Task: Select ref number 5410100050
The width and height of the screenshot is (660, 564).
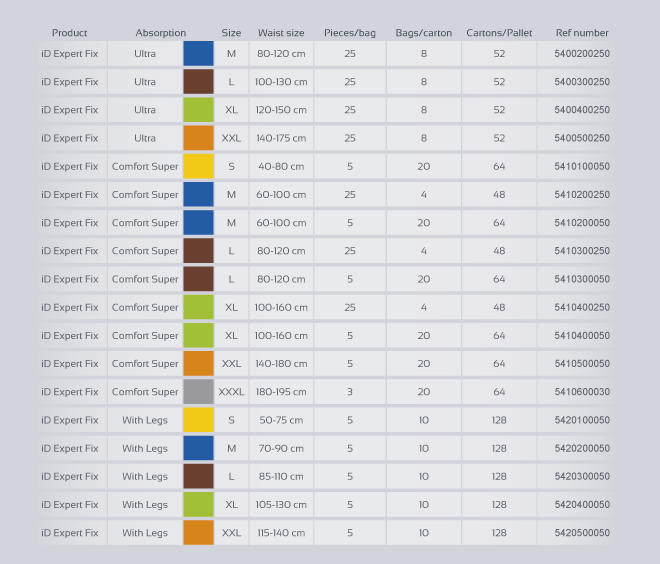Action: coord(582,166)
